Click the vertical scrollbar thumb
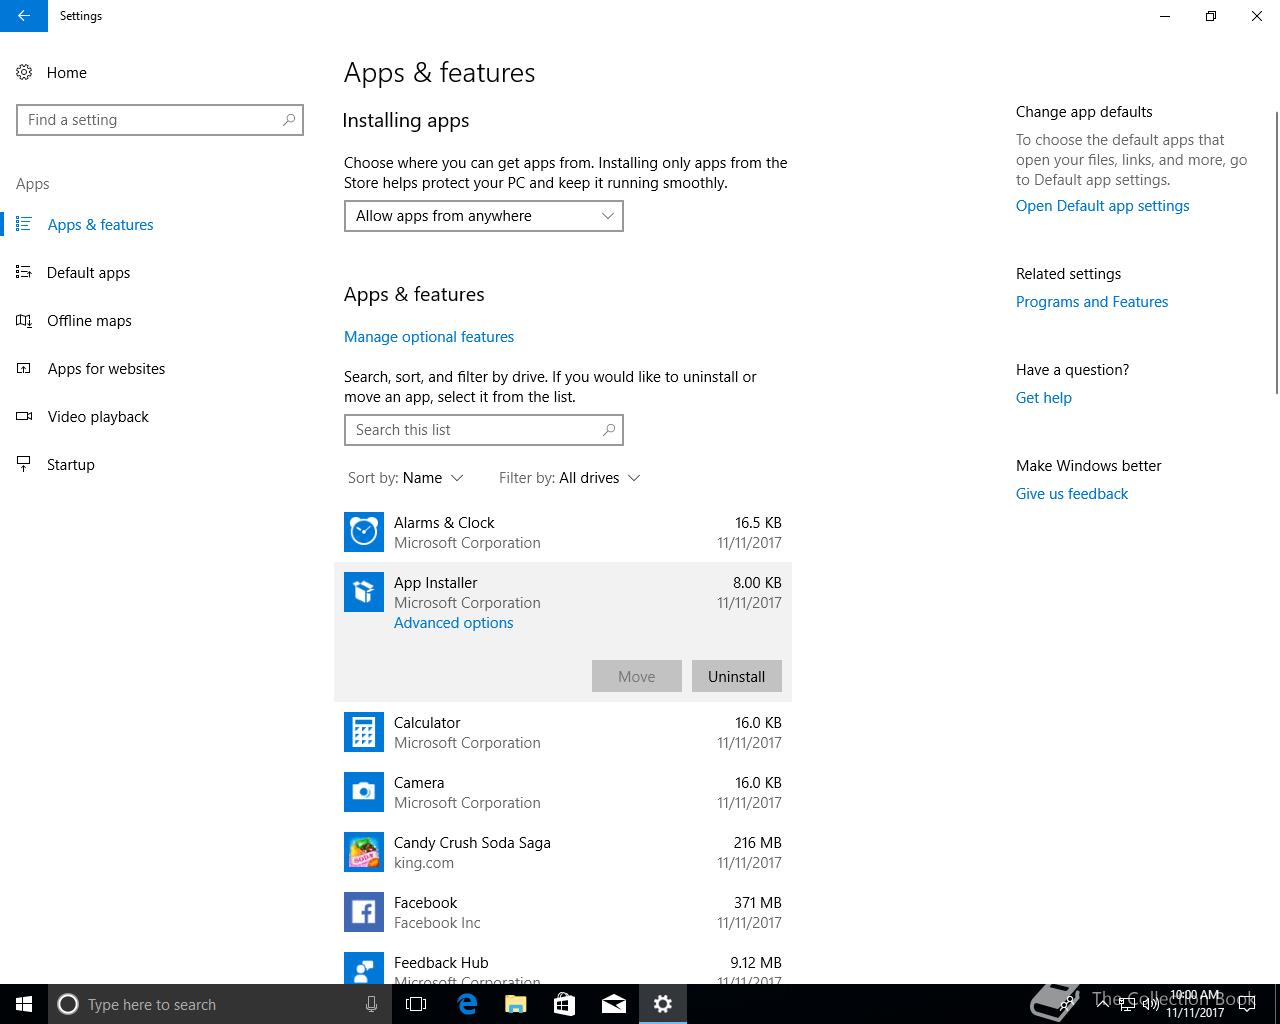The image size is (1280, 1024). click(x=1277, y=251)
